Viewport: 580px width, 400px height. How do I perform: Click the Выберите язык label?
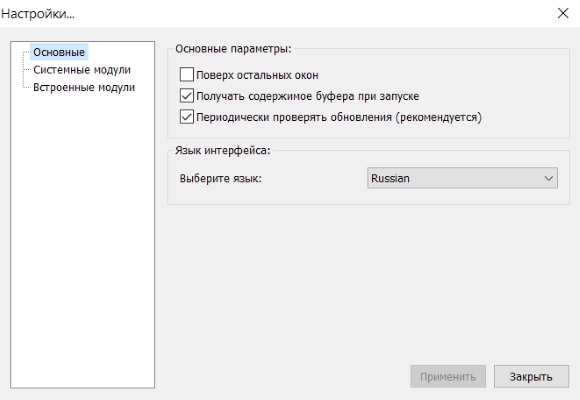[x=220, y=178]
